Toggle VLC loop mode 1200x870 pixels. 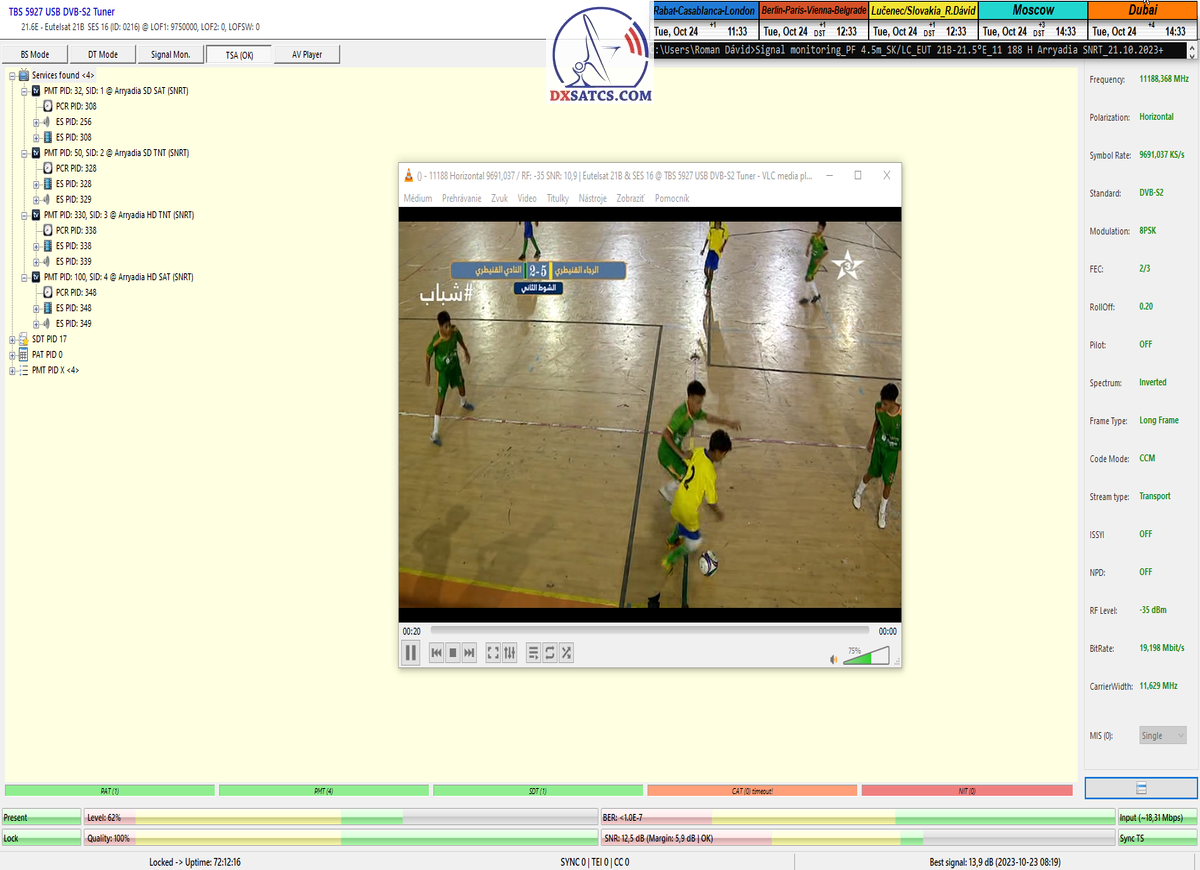(550, 653)
